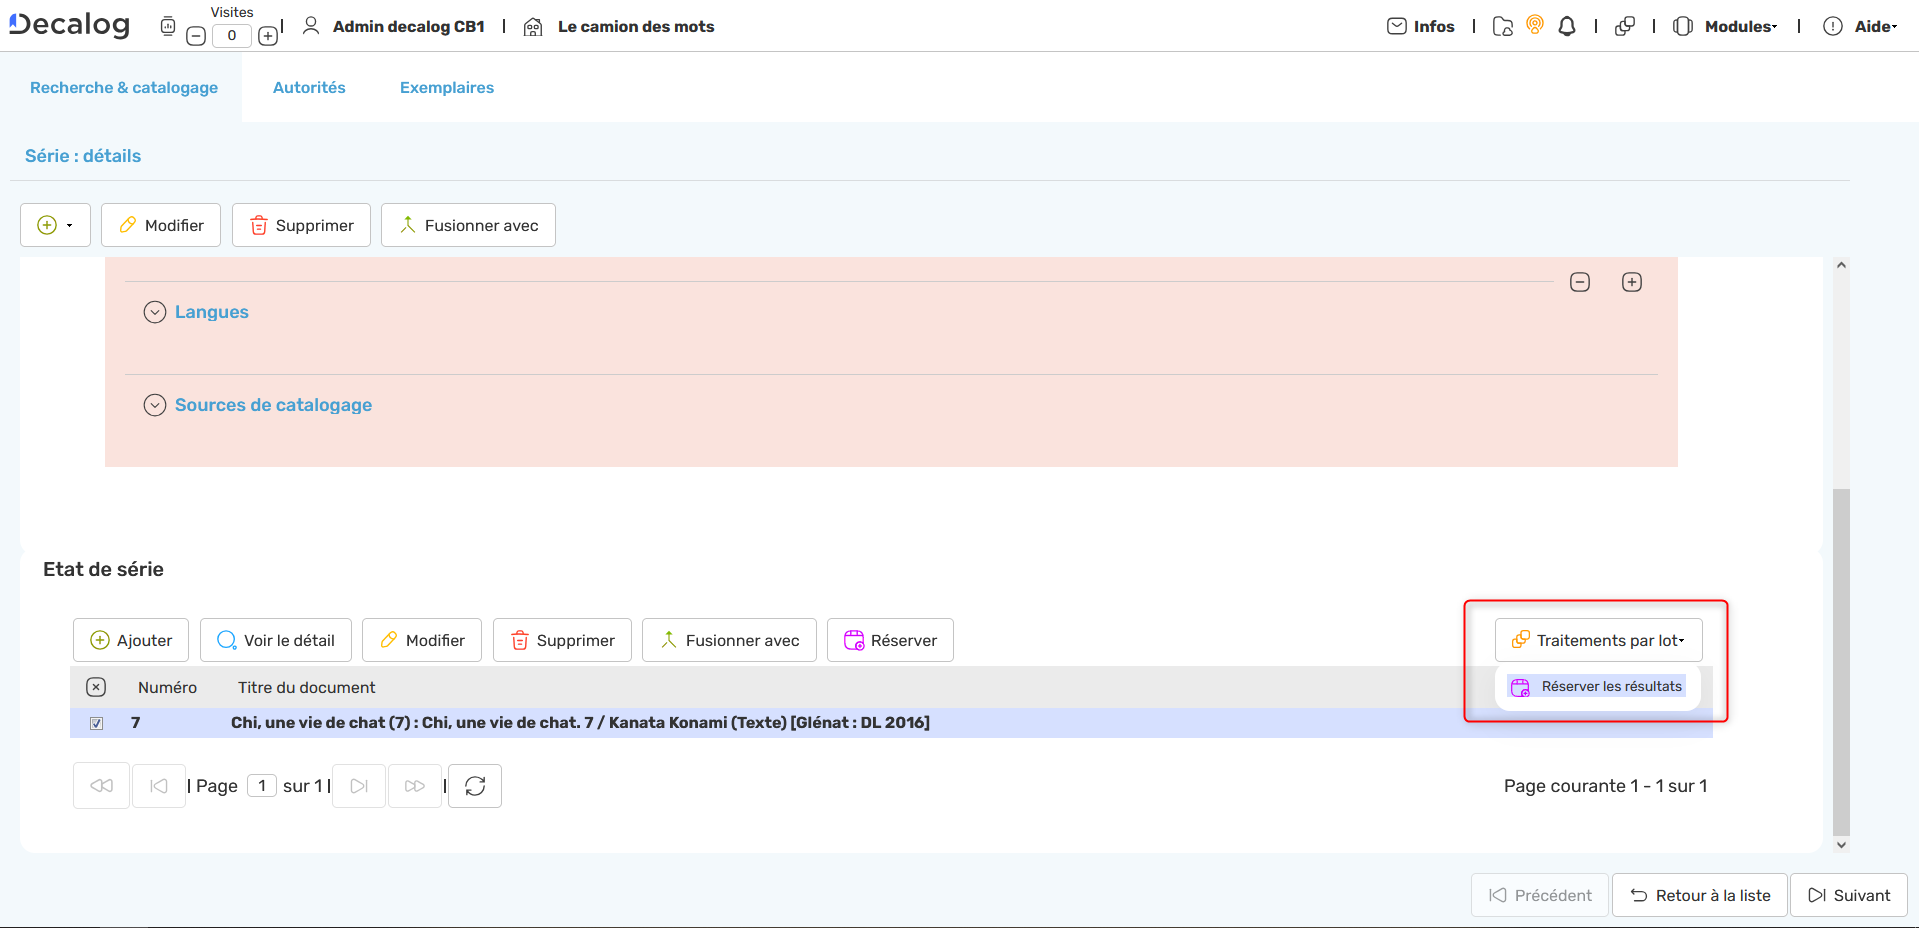Click the orange broadcast alert icon

point(1535,25)
